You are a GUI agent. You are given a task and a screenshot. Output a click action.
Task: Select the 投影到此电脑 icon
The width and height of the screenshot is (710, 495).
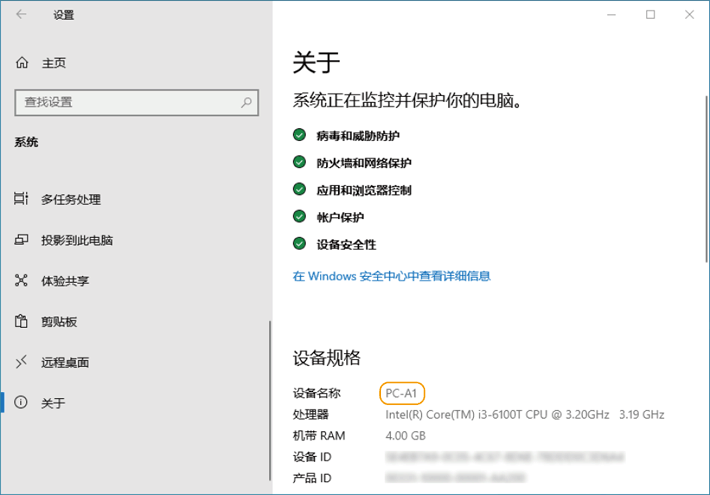coord(22,240)
